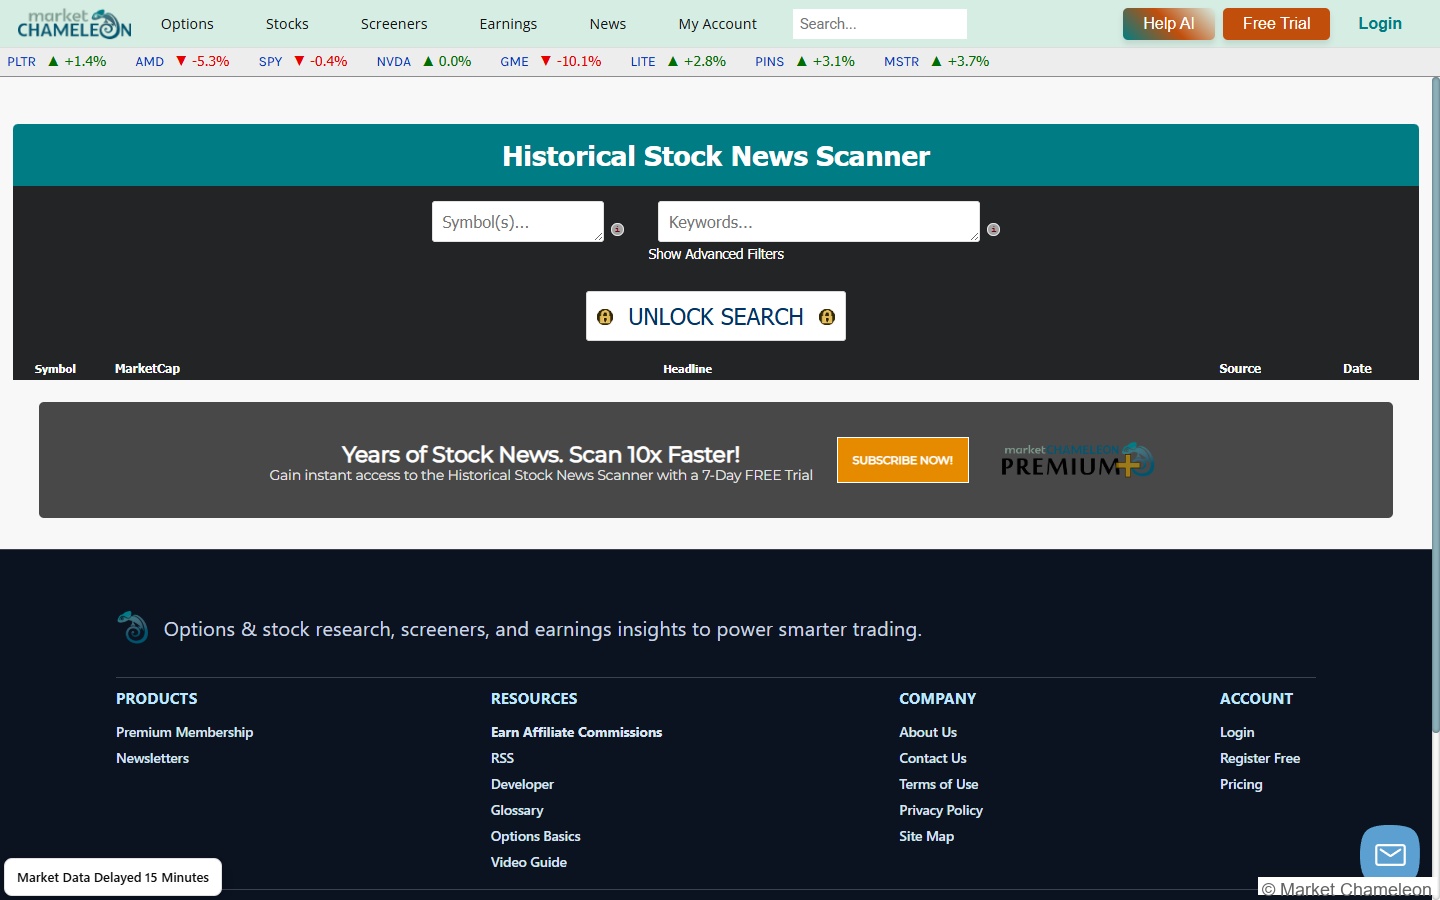Open Video Guide footer link
This screenshot has height=900, width=1440.
529,862
